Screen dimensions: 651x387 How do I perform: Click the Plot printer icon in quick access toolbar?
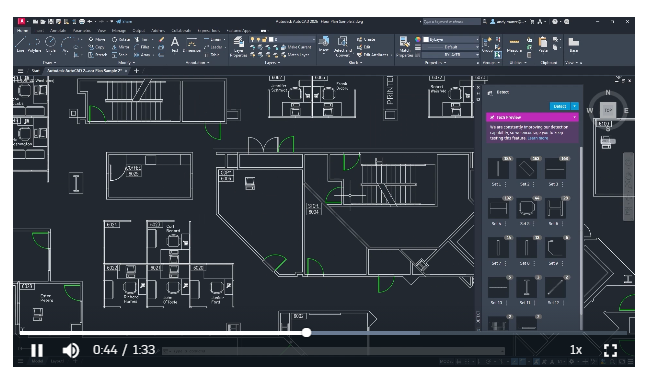(x=82, y=21)
